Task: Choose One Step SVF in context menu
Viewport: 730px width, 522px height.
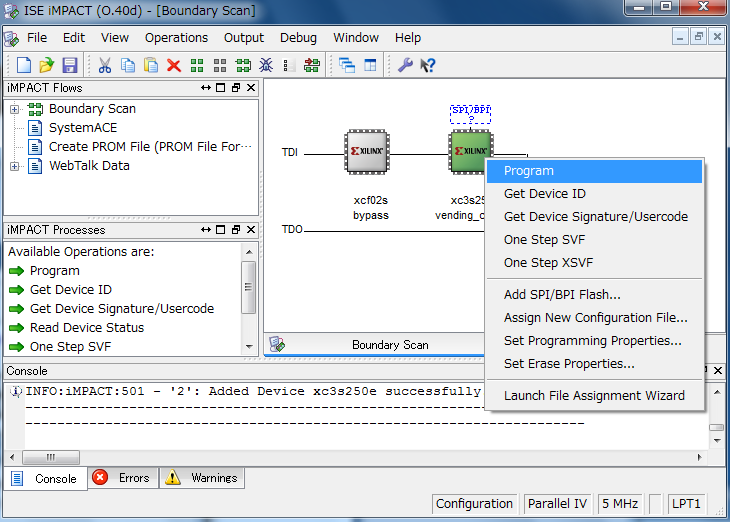Action: (x=594, y=239)
